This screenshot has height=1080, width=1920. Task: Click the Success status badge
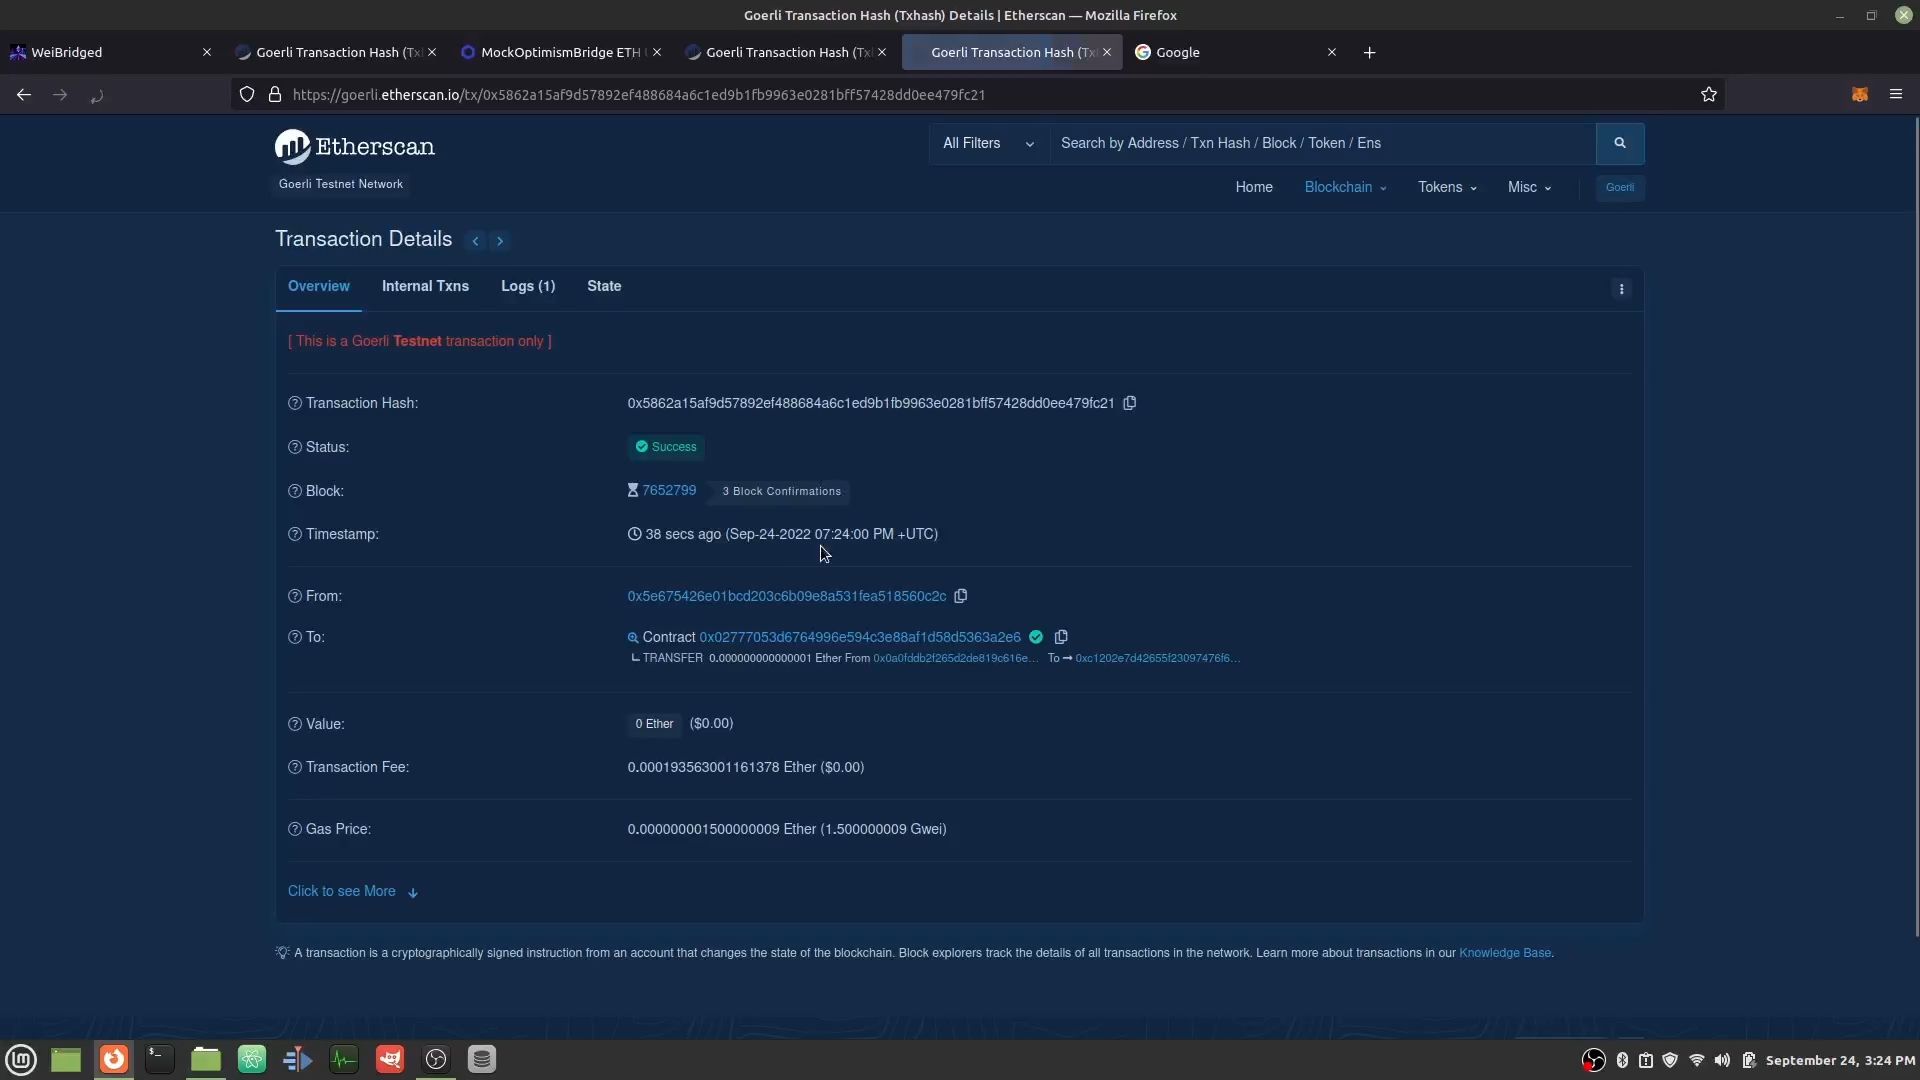pos(666,447)
